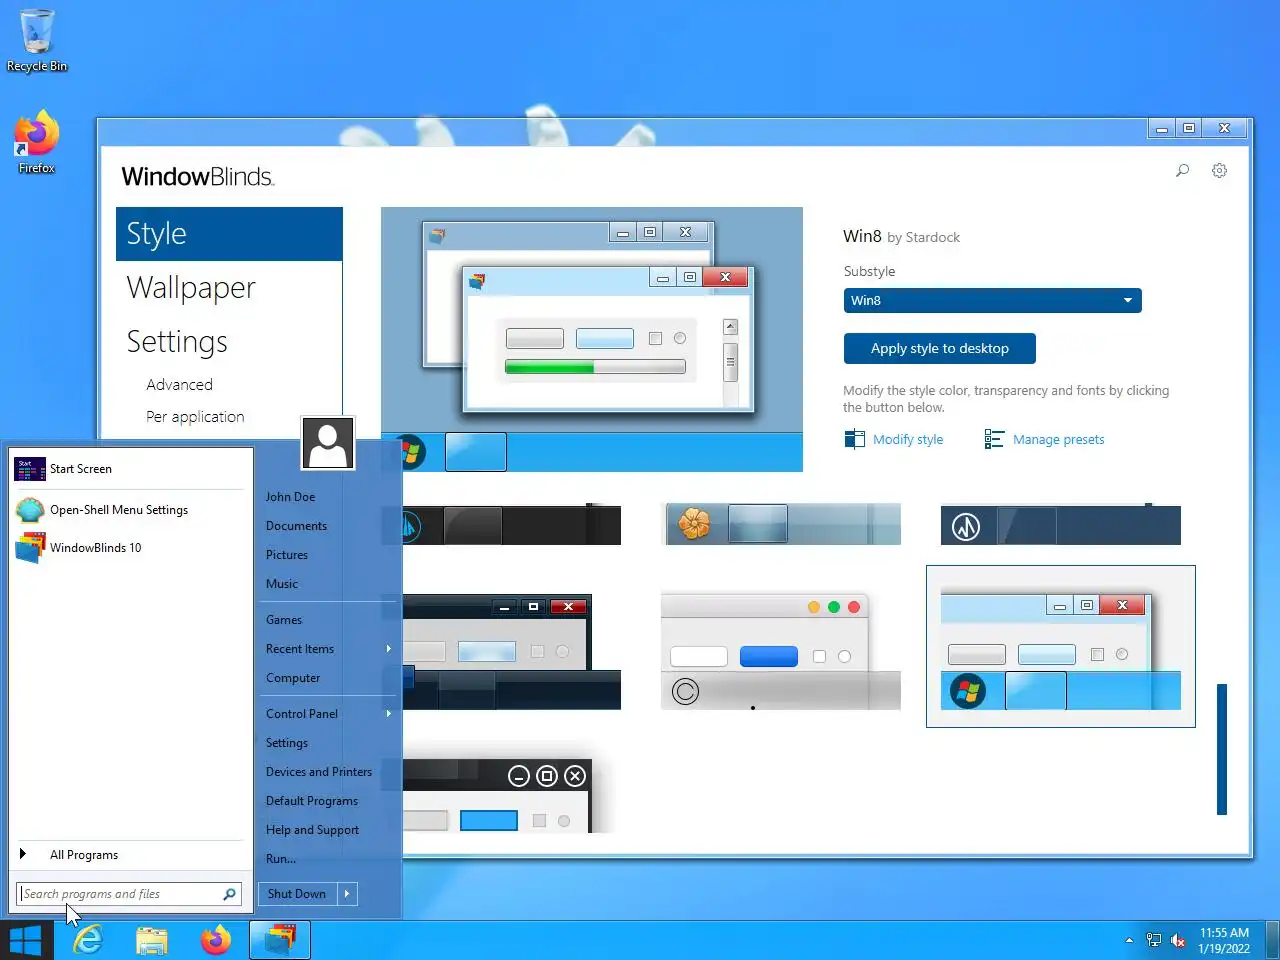1280x960 pixels.
Task: Open Settings in the Start menu's right column
Action: tap(287, 743)
